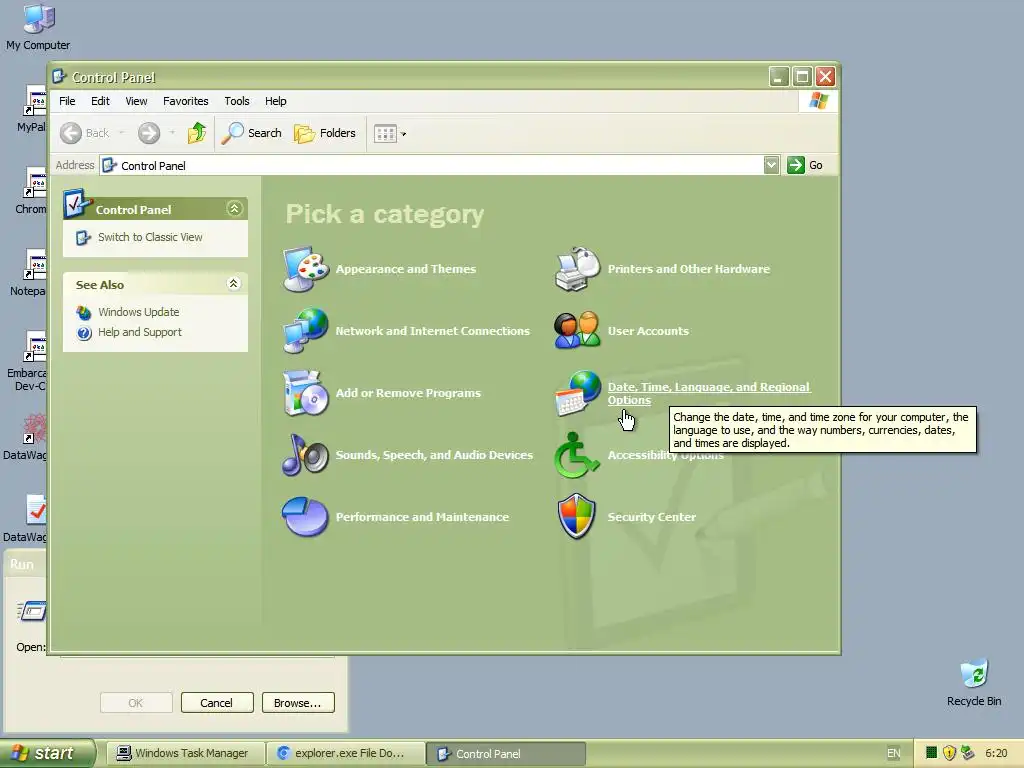Click the Up folder toolbar icon
This screenshot has width=1024, height=768.
pos(197,133)
